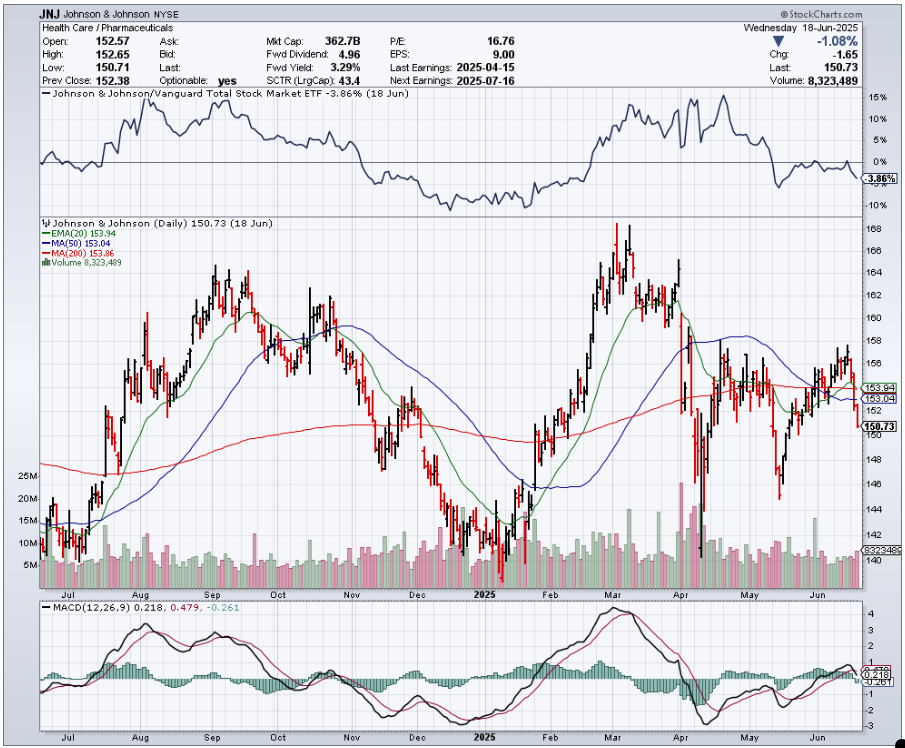
Task: Click the Fwd Dividend value 4.96
Action: point(349,54)
